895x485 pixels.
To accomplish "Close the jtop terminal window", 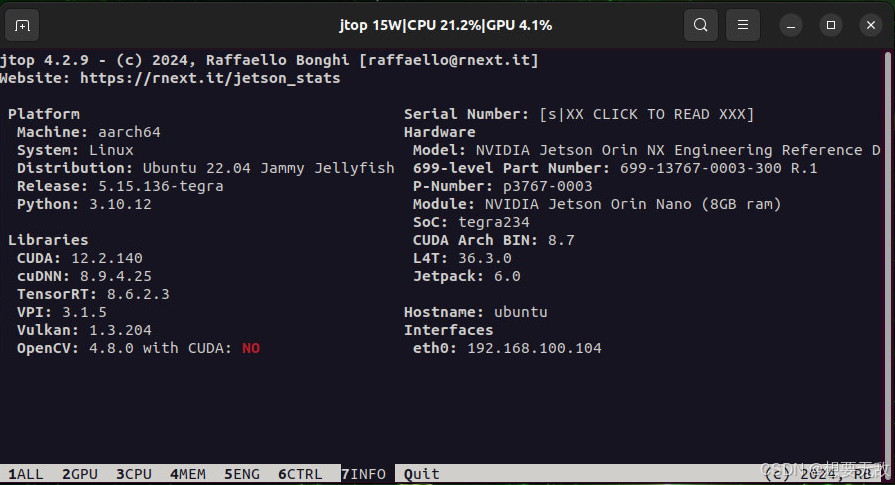I will [x=871, y=25].
